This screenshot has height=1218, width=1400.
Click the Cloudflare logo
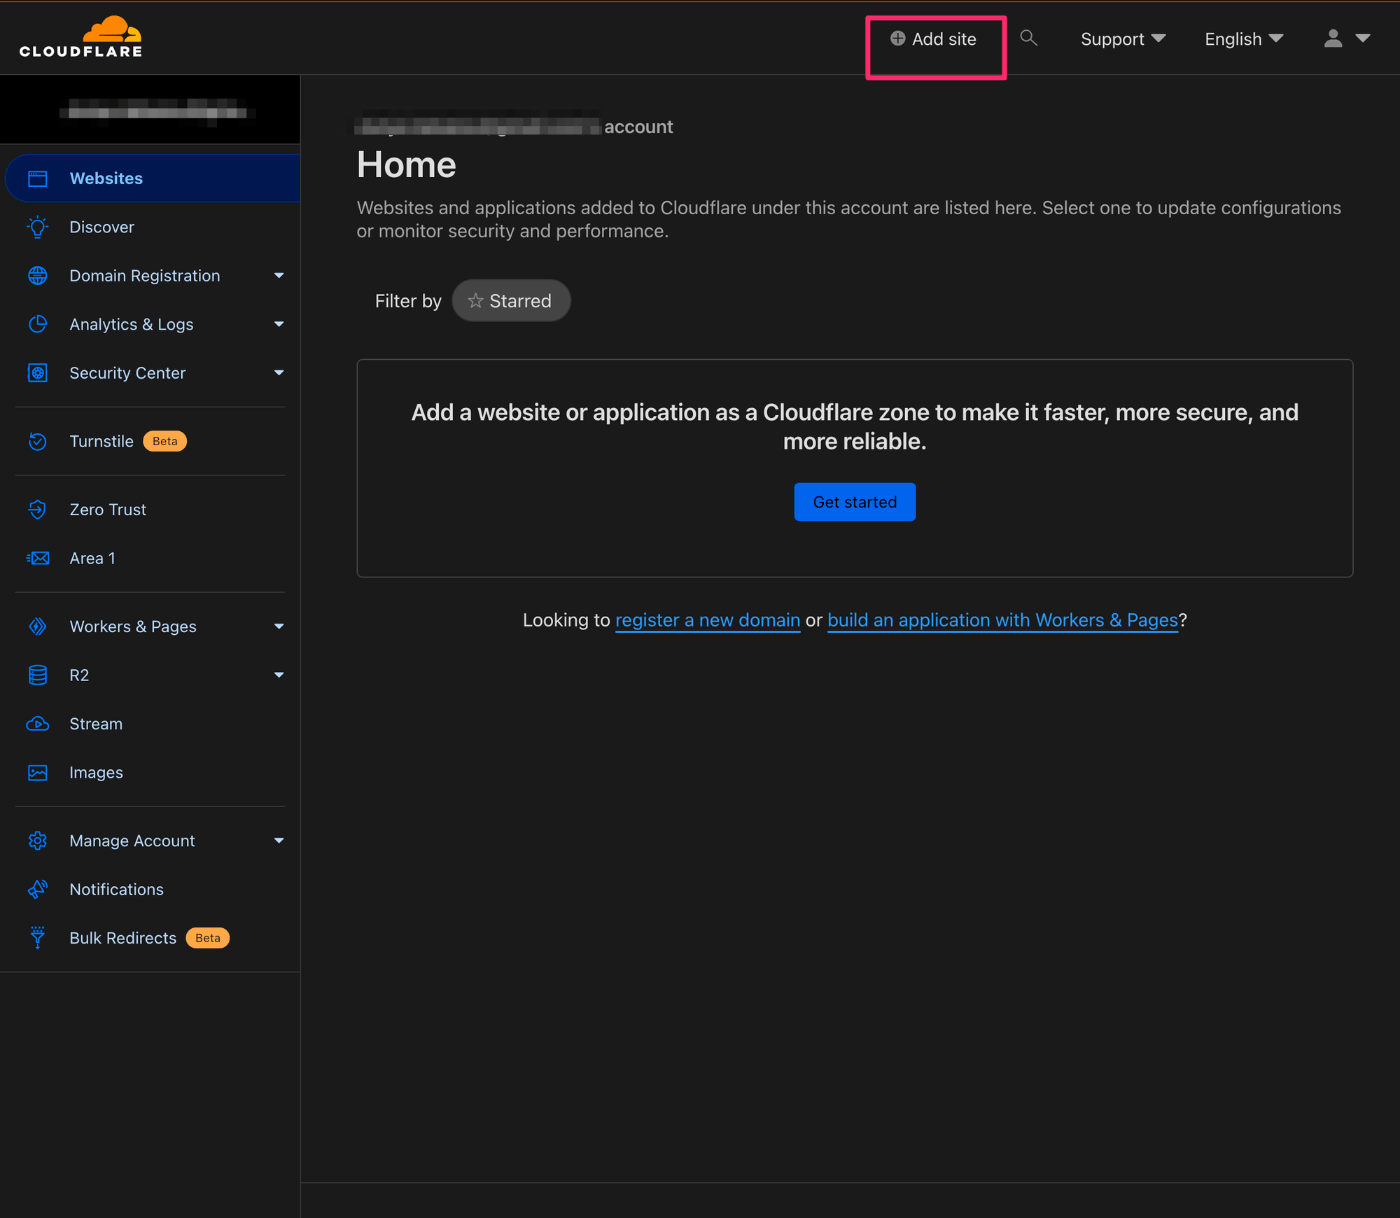pos(81,37)
